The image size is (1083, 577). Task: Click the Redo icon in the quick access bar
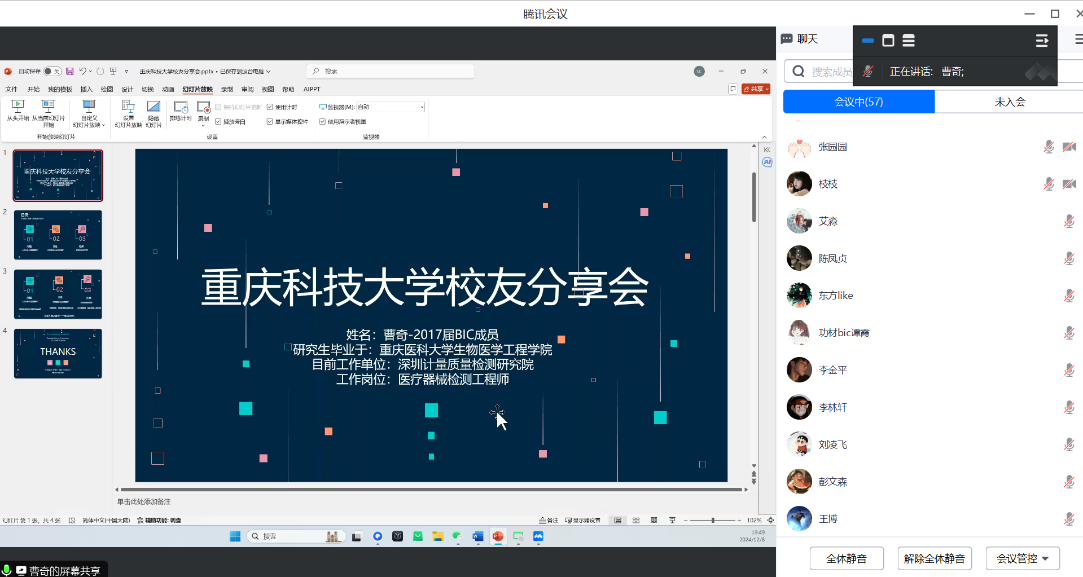100,71
